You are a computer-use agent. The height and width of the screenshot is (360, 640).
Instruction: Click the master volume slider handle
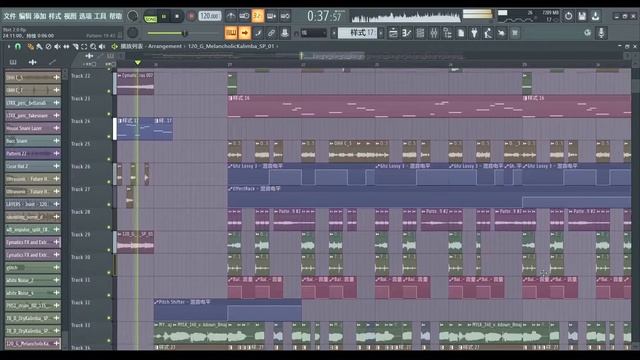pos(184,33)
